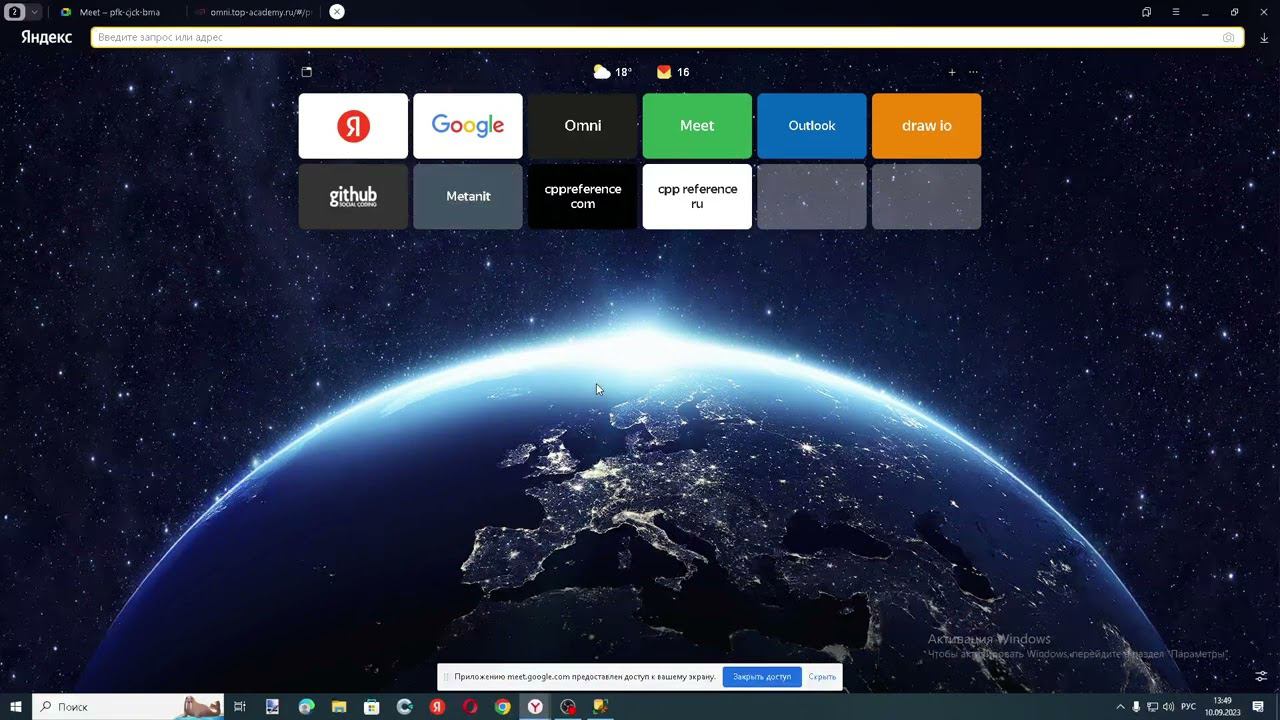Click Закрыть доступ button
Screen dimensions: 1280x720
tap(762, 677)
